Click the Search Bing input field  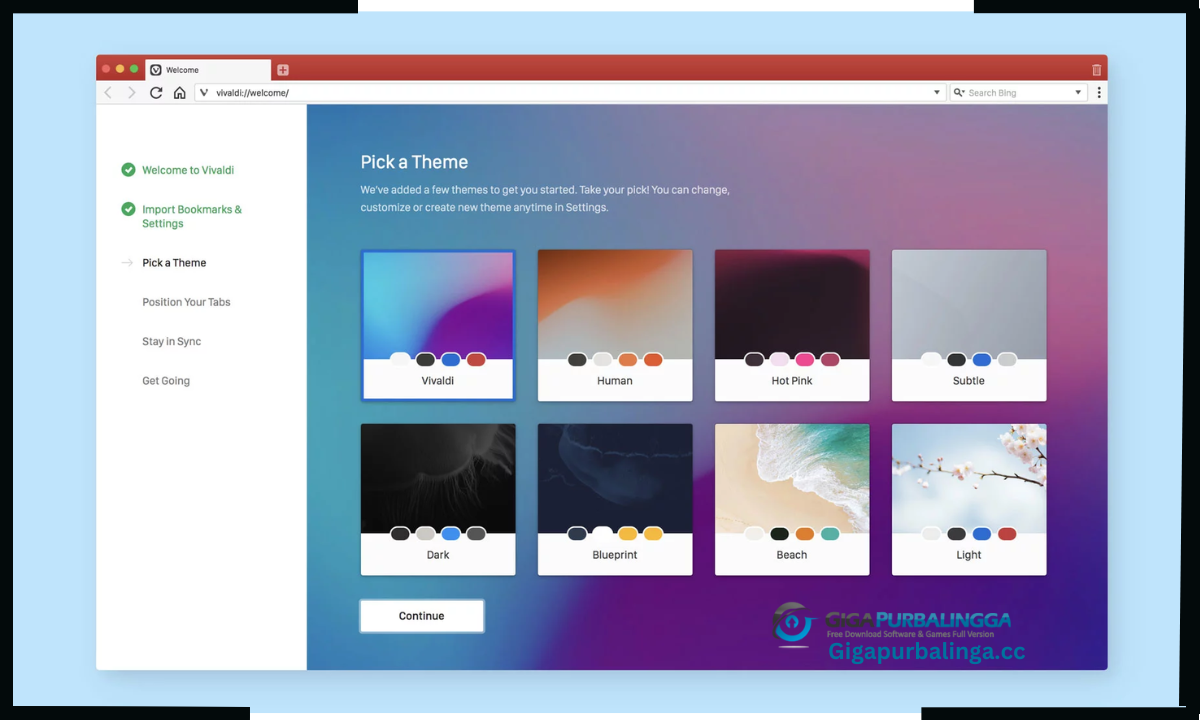(x=1018, y=93)
